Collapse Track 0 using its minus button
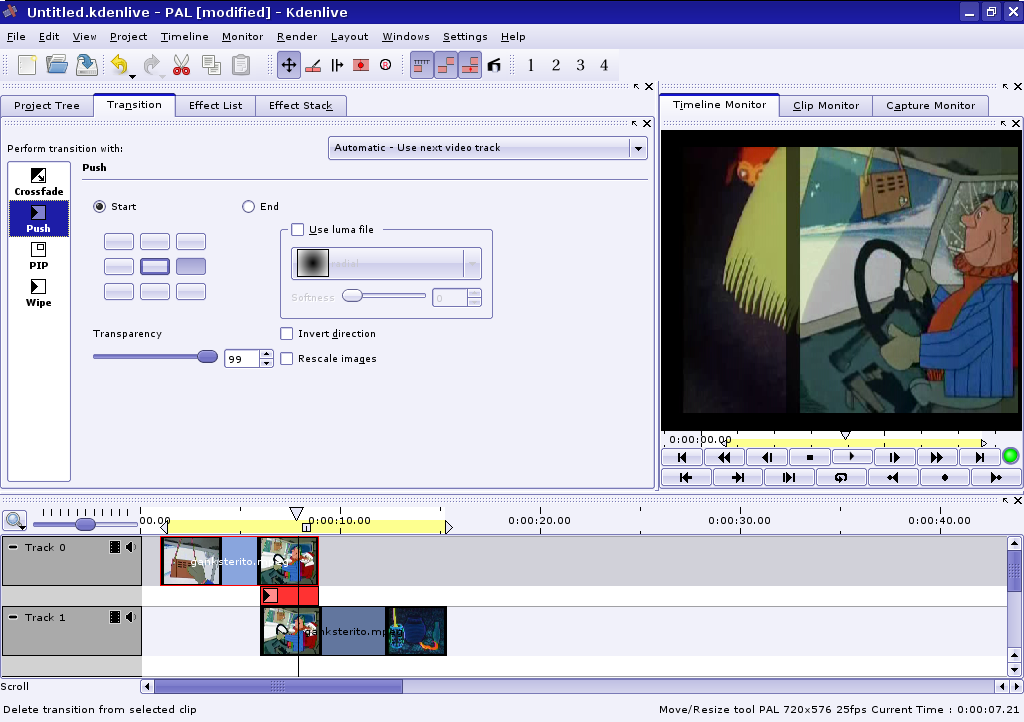Screen dimensions: 1024x722 13,547
